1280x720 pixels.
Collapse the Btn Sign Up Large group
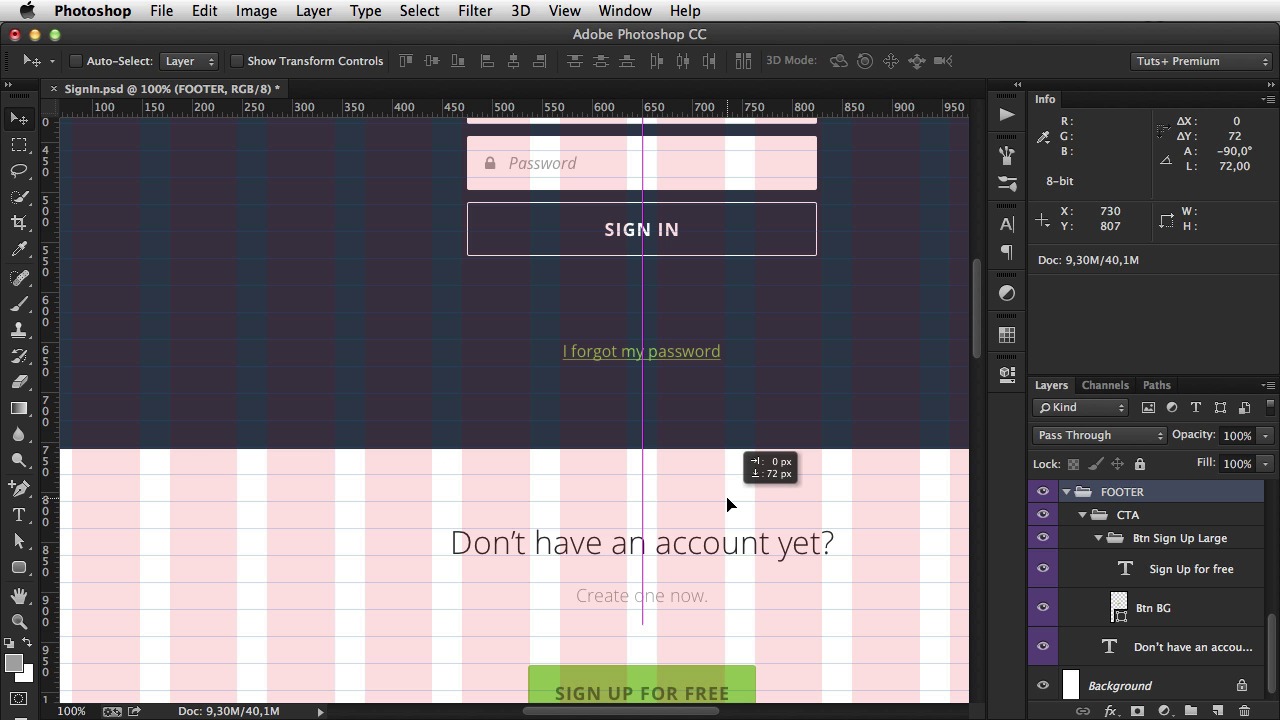click(1098, 538)
